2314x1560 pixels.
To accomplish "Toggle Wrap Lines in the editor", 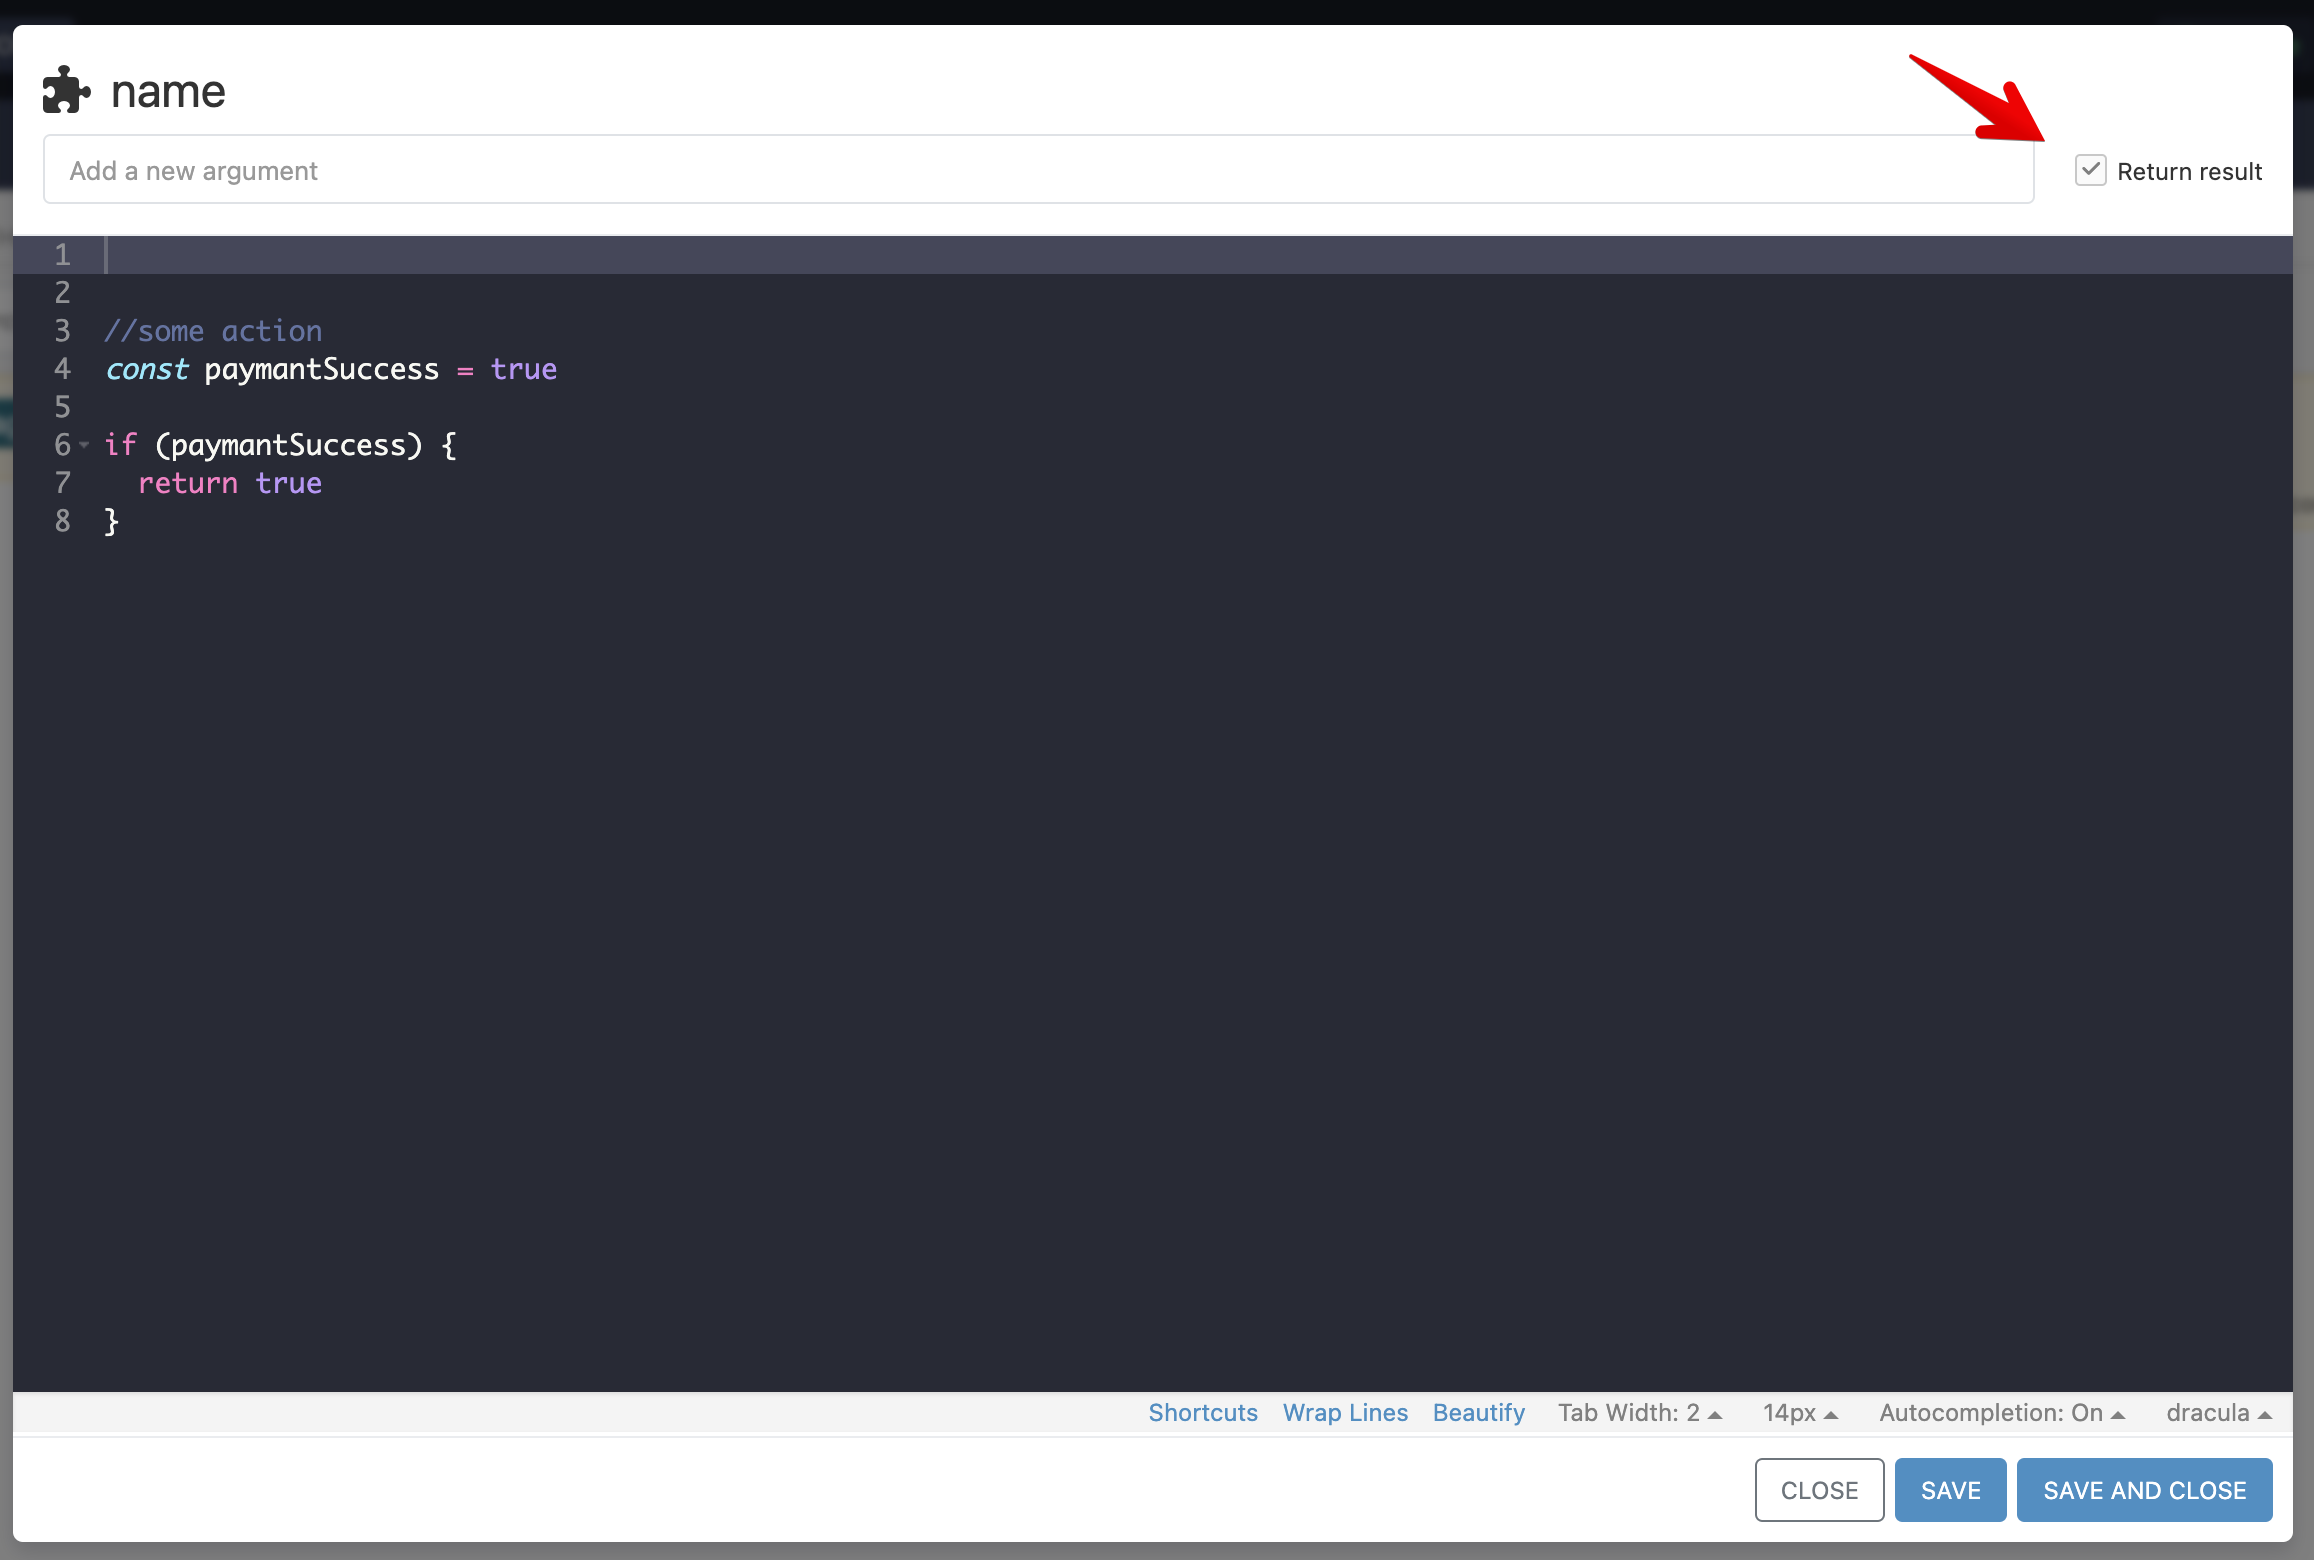I will coord(1344,1413).
